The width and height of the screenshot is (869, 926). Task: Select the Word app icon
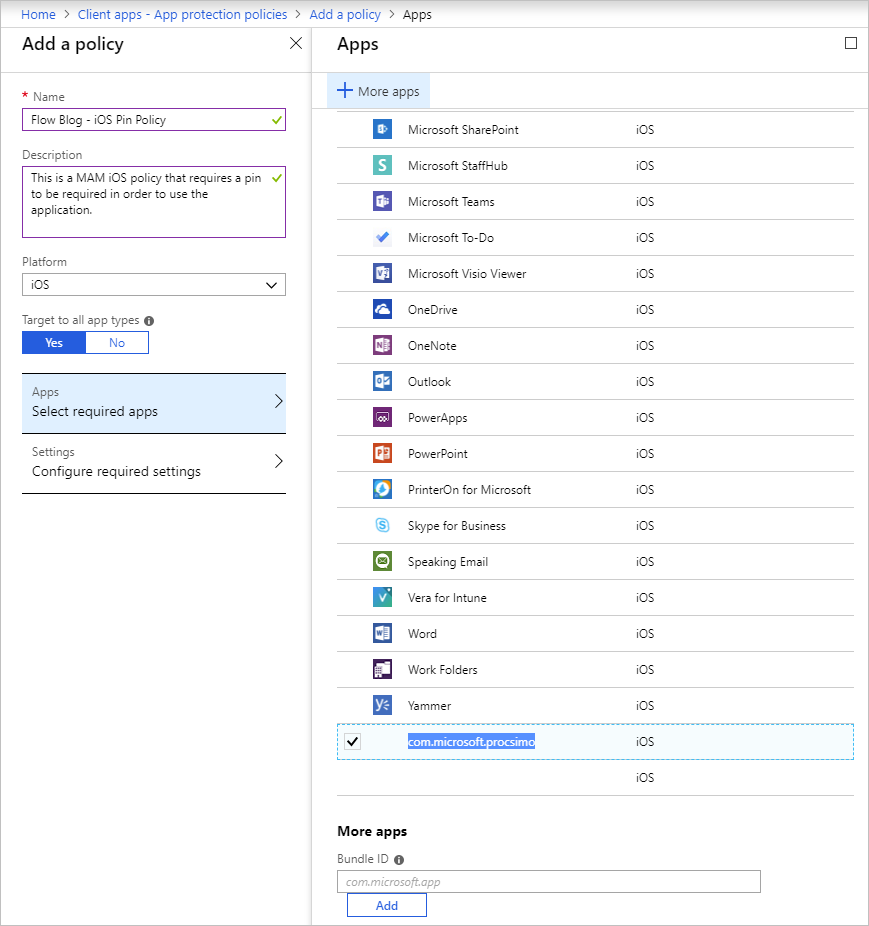tap(381, 634)
